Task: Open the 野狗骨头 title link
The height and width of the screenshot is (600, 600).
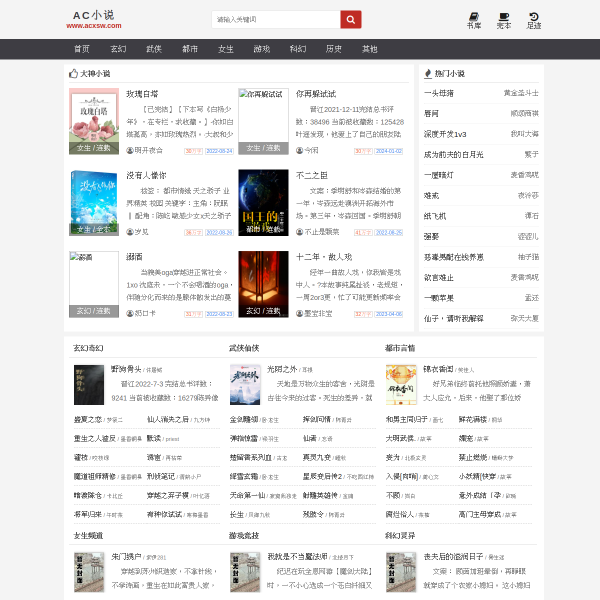Action: (x=126, y=369)
